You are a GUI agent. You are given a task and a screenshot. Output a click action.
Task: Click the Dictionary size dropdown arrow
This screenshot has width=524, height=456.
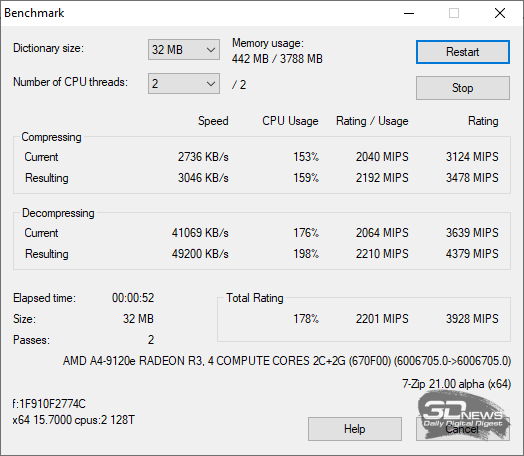(x=211, y=50)
